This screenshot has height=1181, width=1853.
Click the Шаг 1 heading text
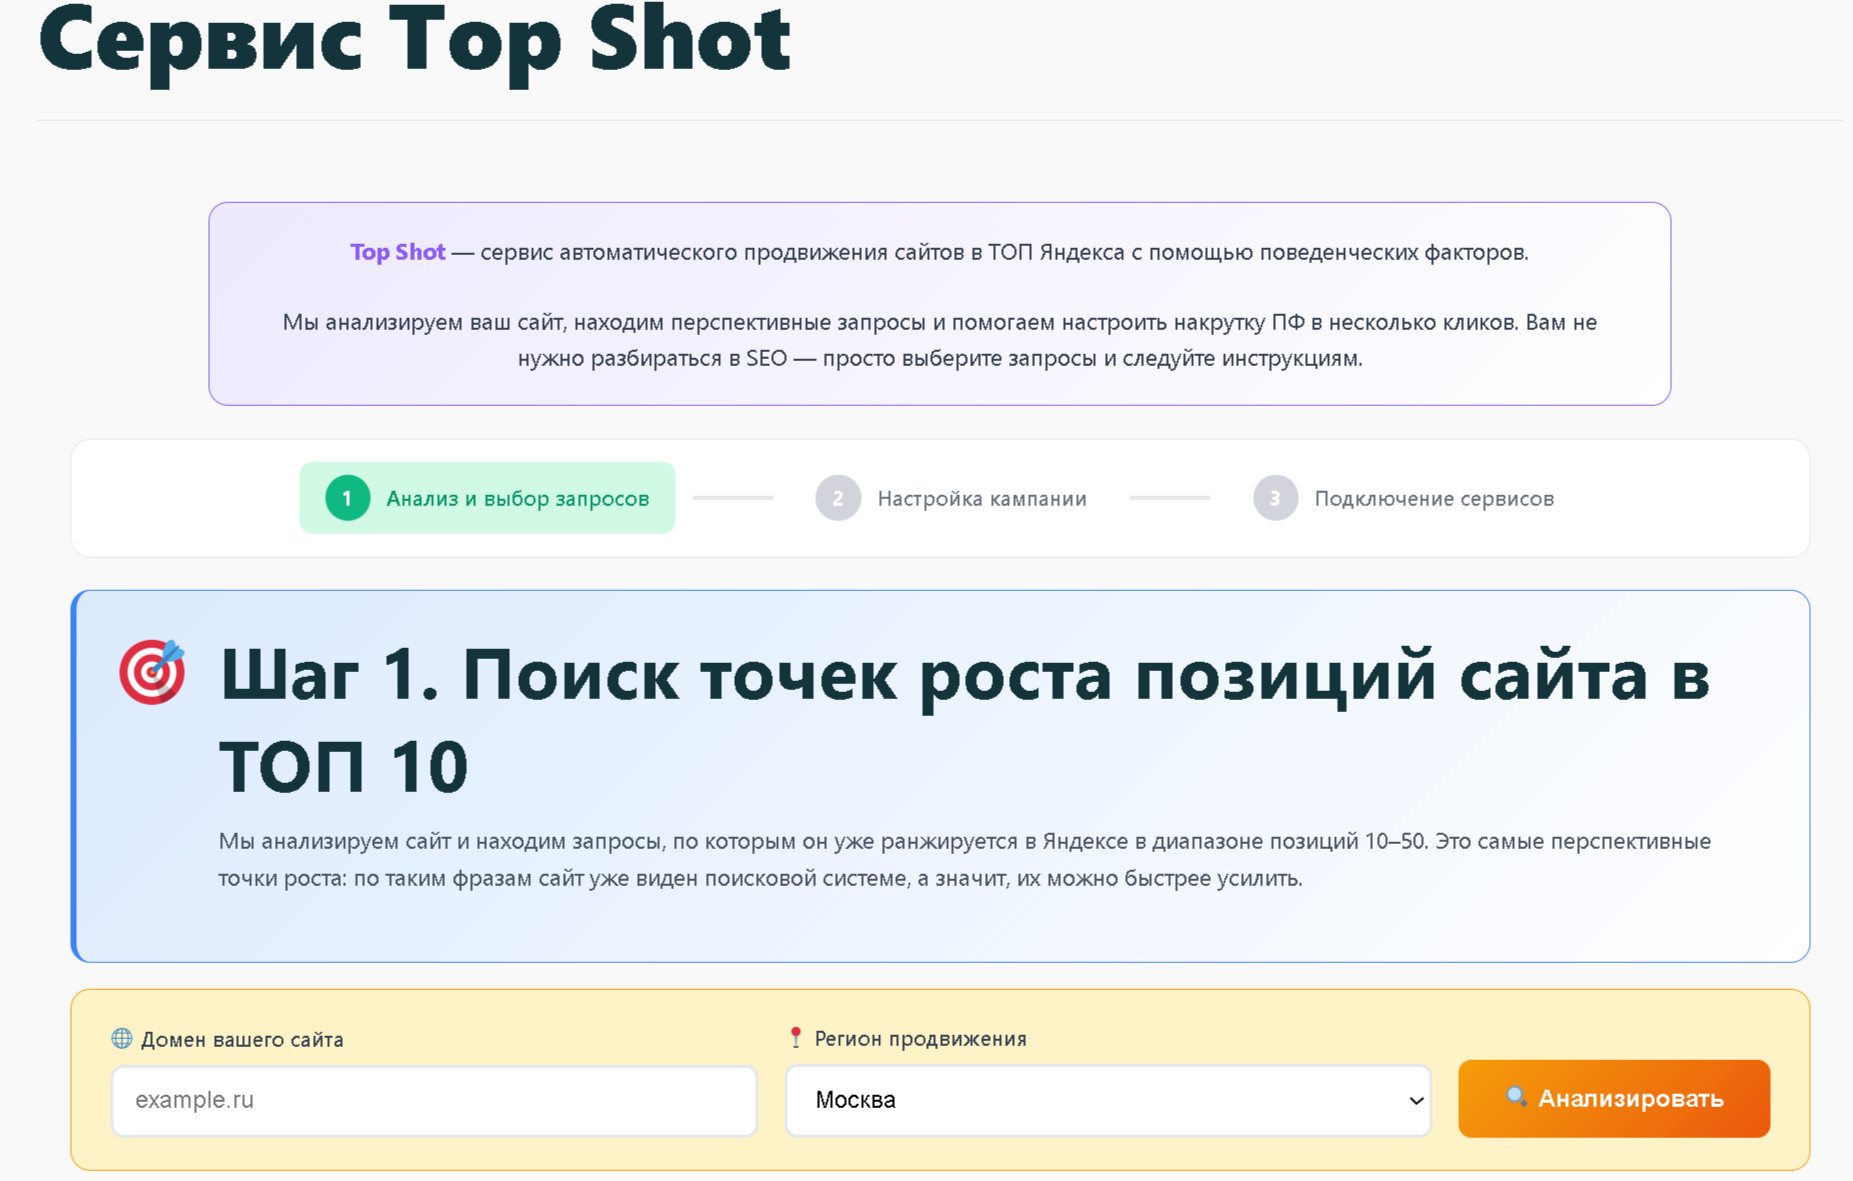pos(964,720)
